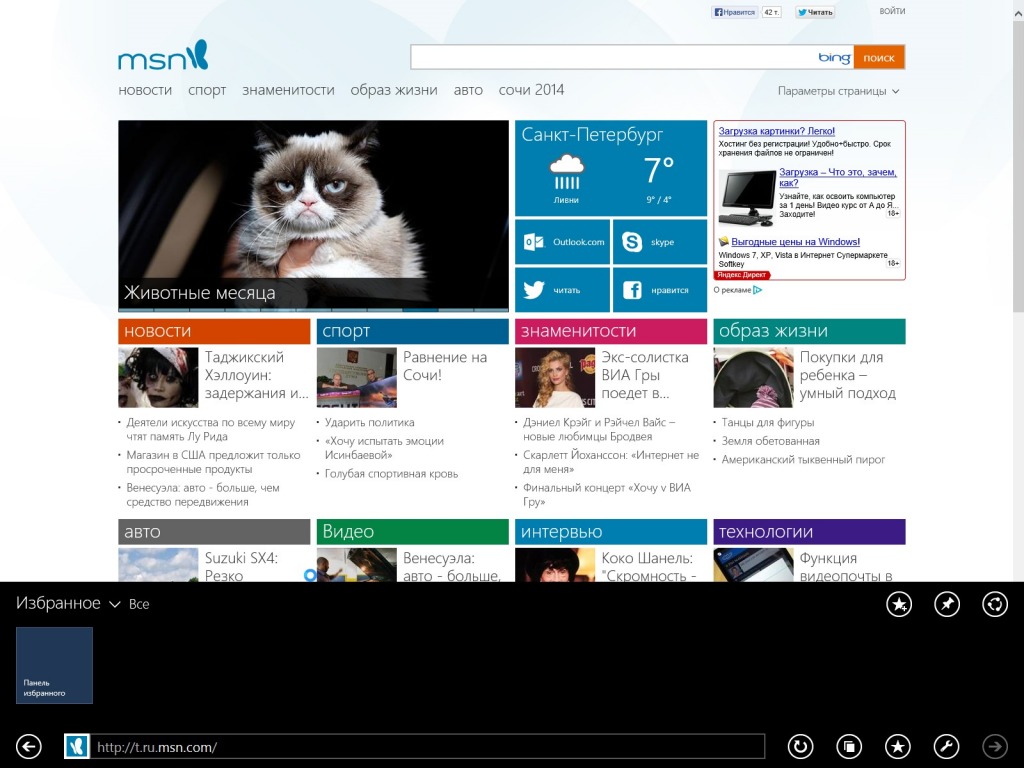Open the computer monitor ad thumbnail
Viewport: 1024px width, 768px height.
tap(747, 197)
